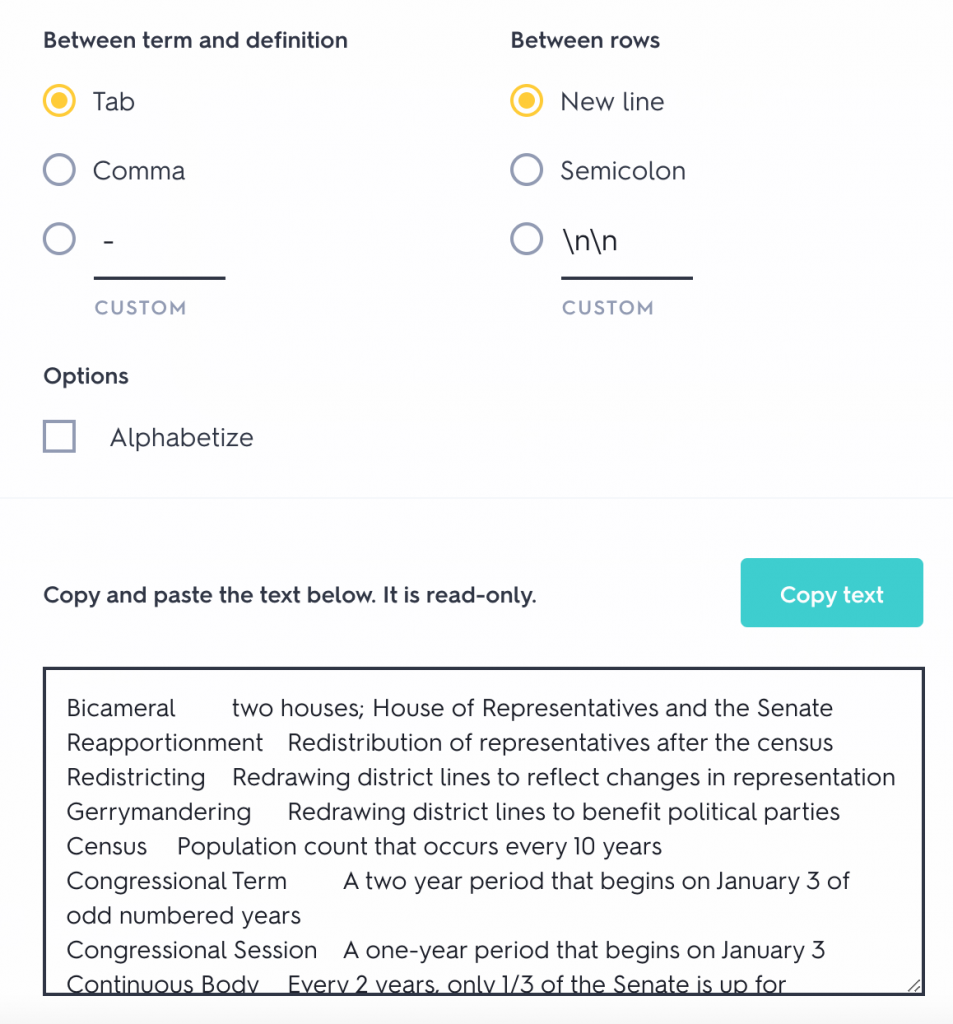This screenshot has width=953, height=1024.
Task: Select the Semicolon row separator
Action: pyautogui.click(x=526, y=170)
